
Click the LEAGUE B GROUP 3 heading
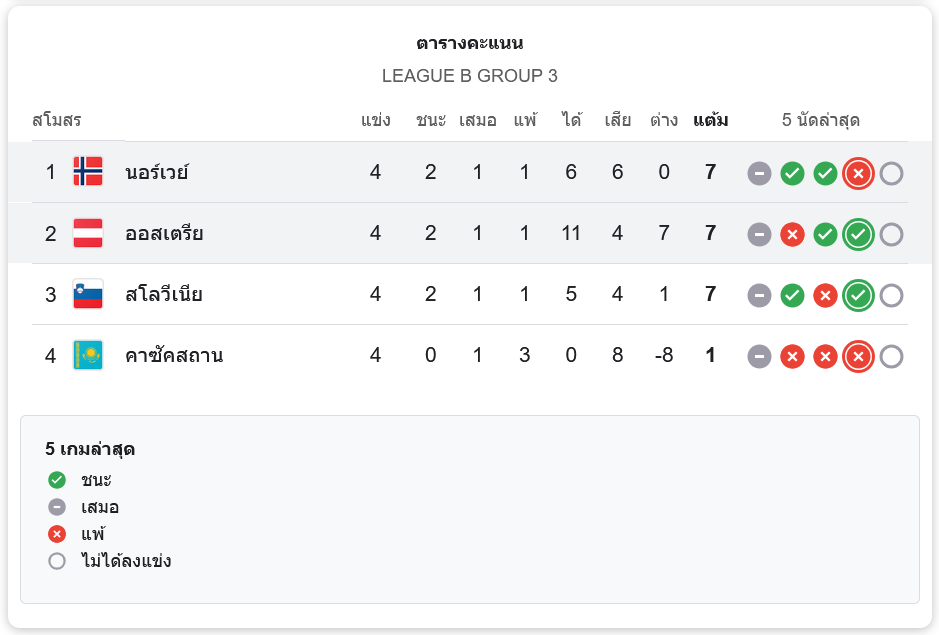click(x=469, y=76)
